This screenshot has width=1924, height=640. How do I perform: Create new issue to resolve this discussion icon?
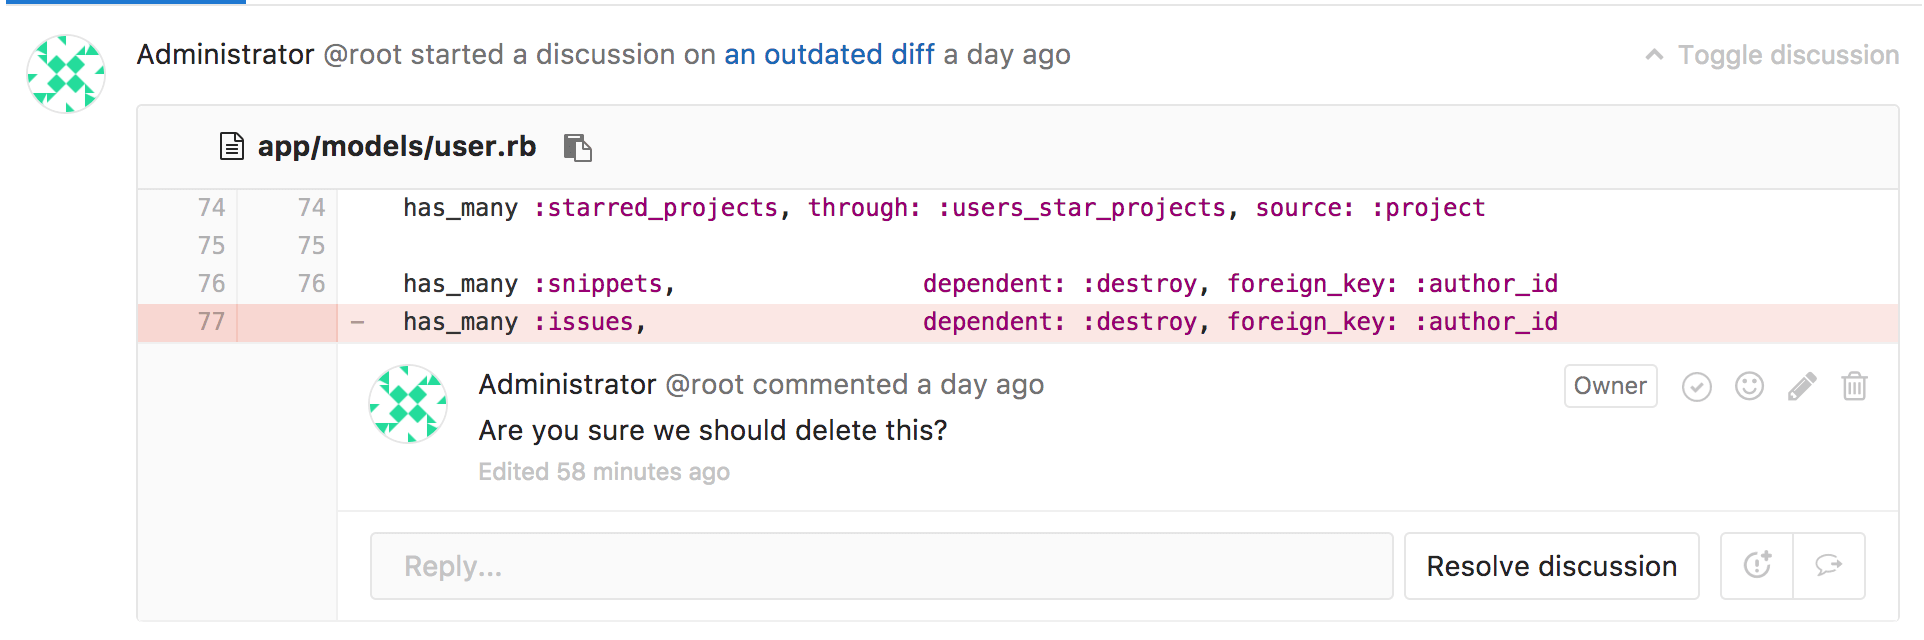[1757, 566]
